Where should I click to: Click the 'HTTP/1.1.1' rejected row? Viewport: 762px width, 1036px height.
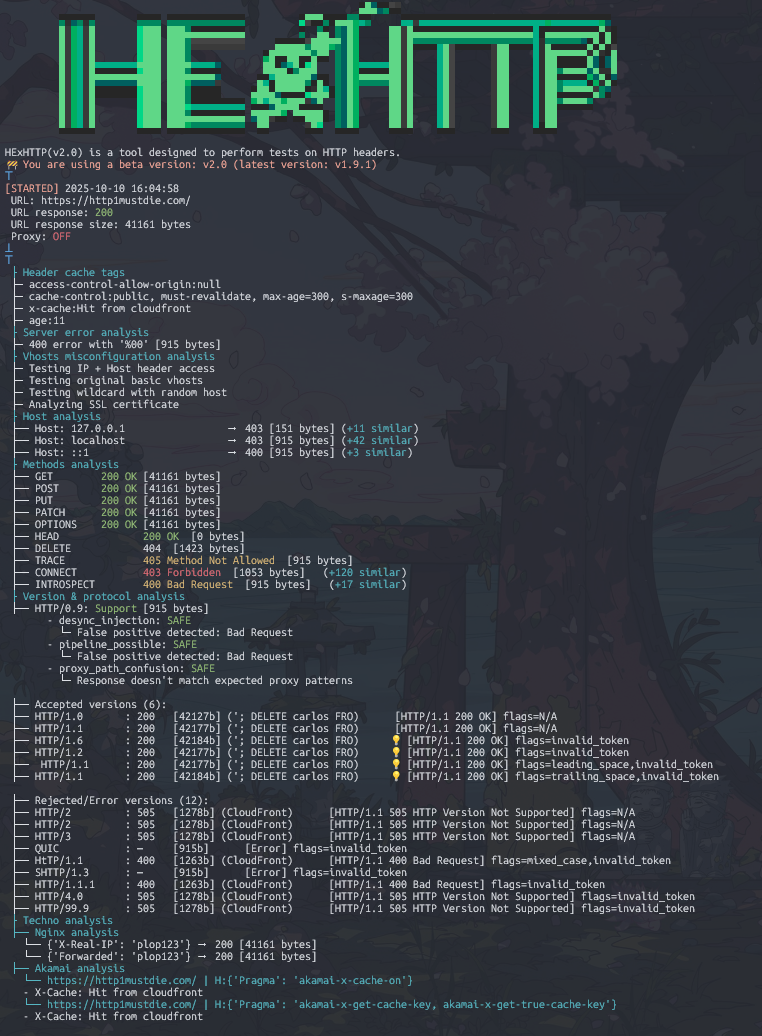[320, 885]
